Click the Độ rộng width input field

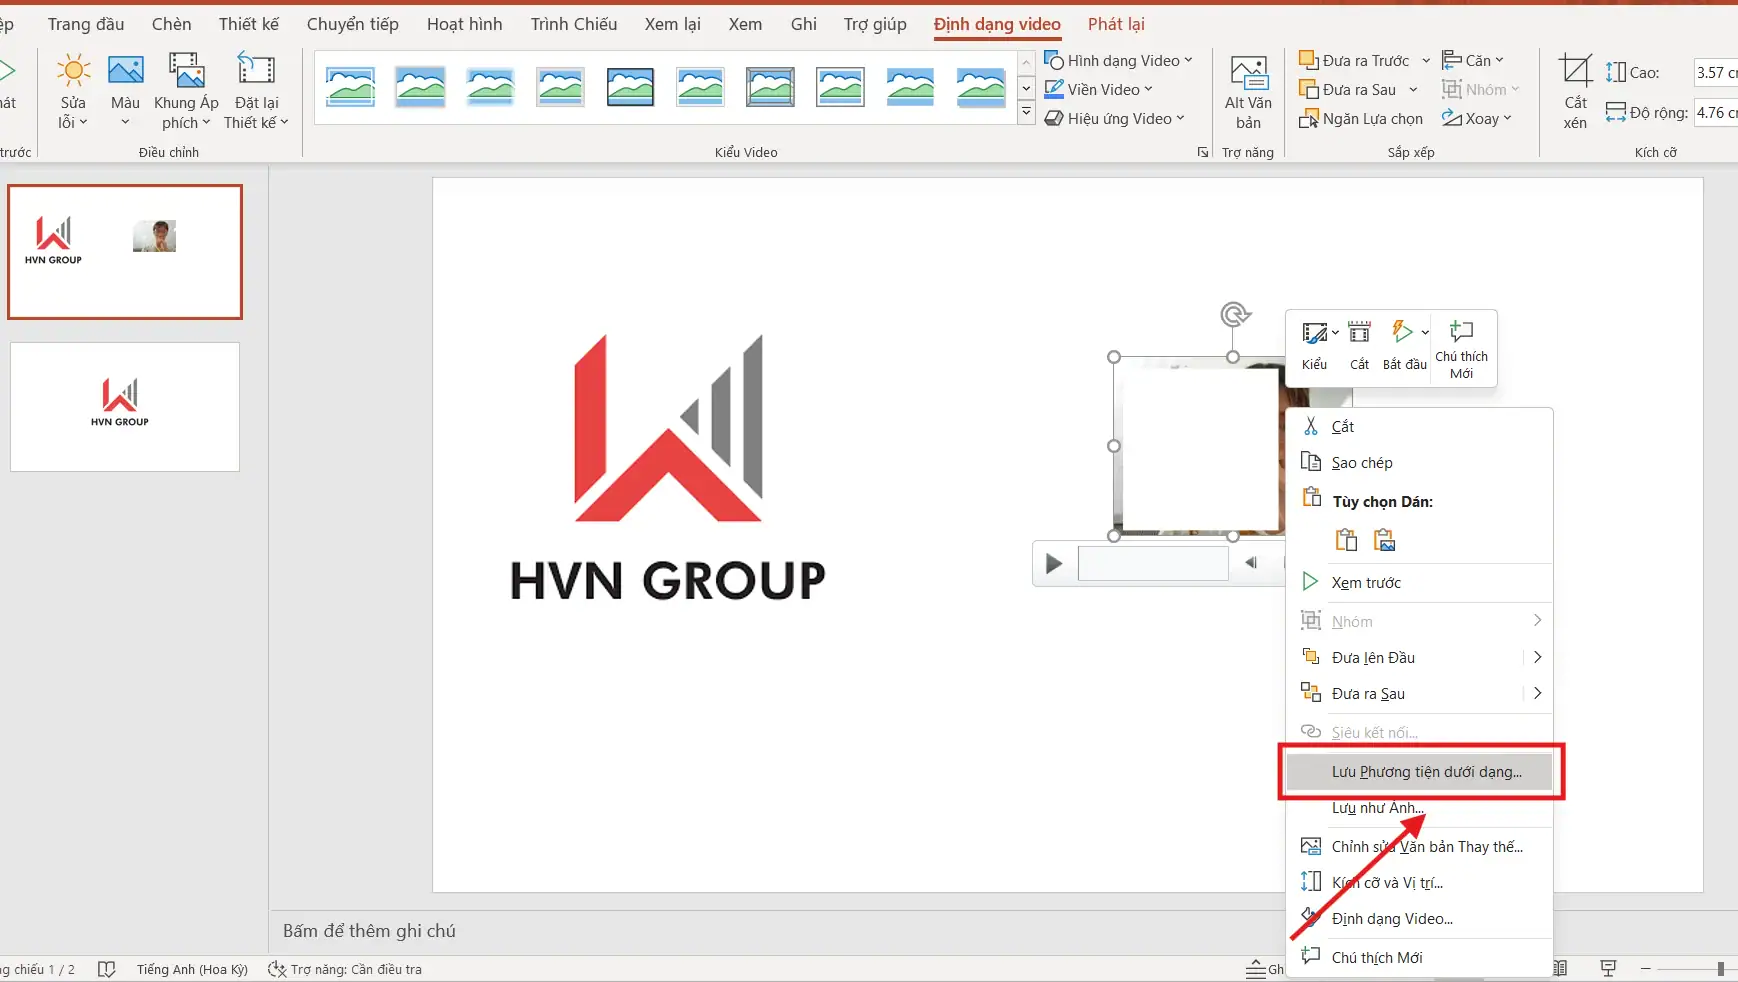click(1716, 113)
